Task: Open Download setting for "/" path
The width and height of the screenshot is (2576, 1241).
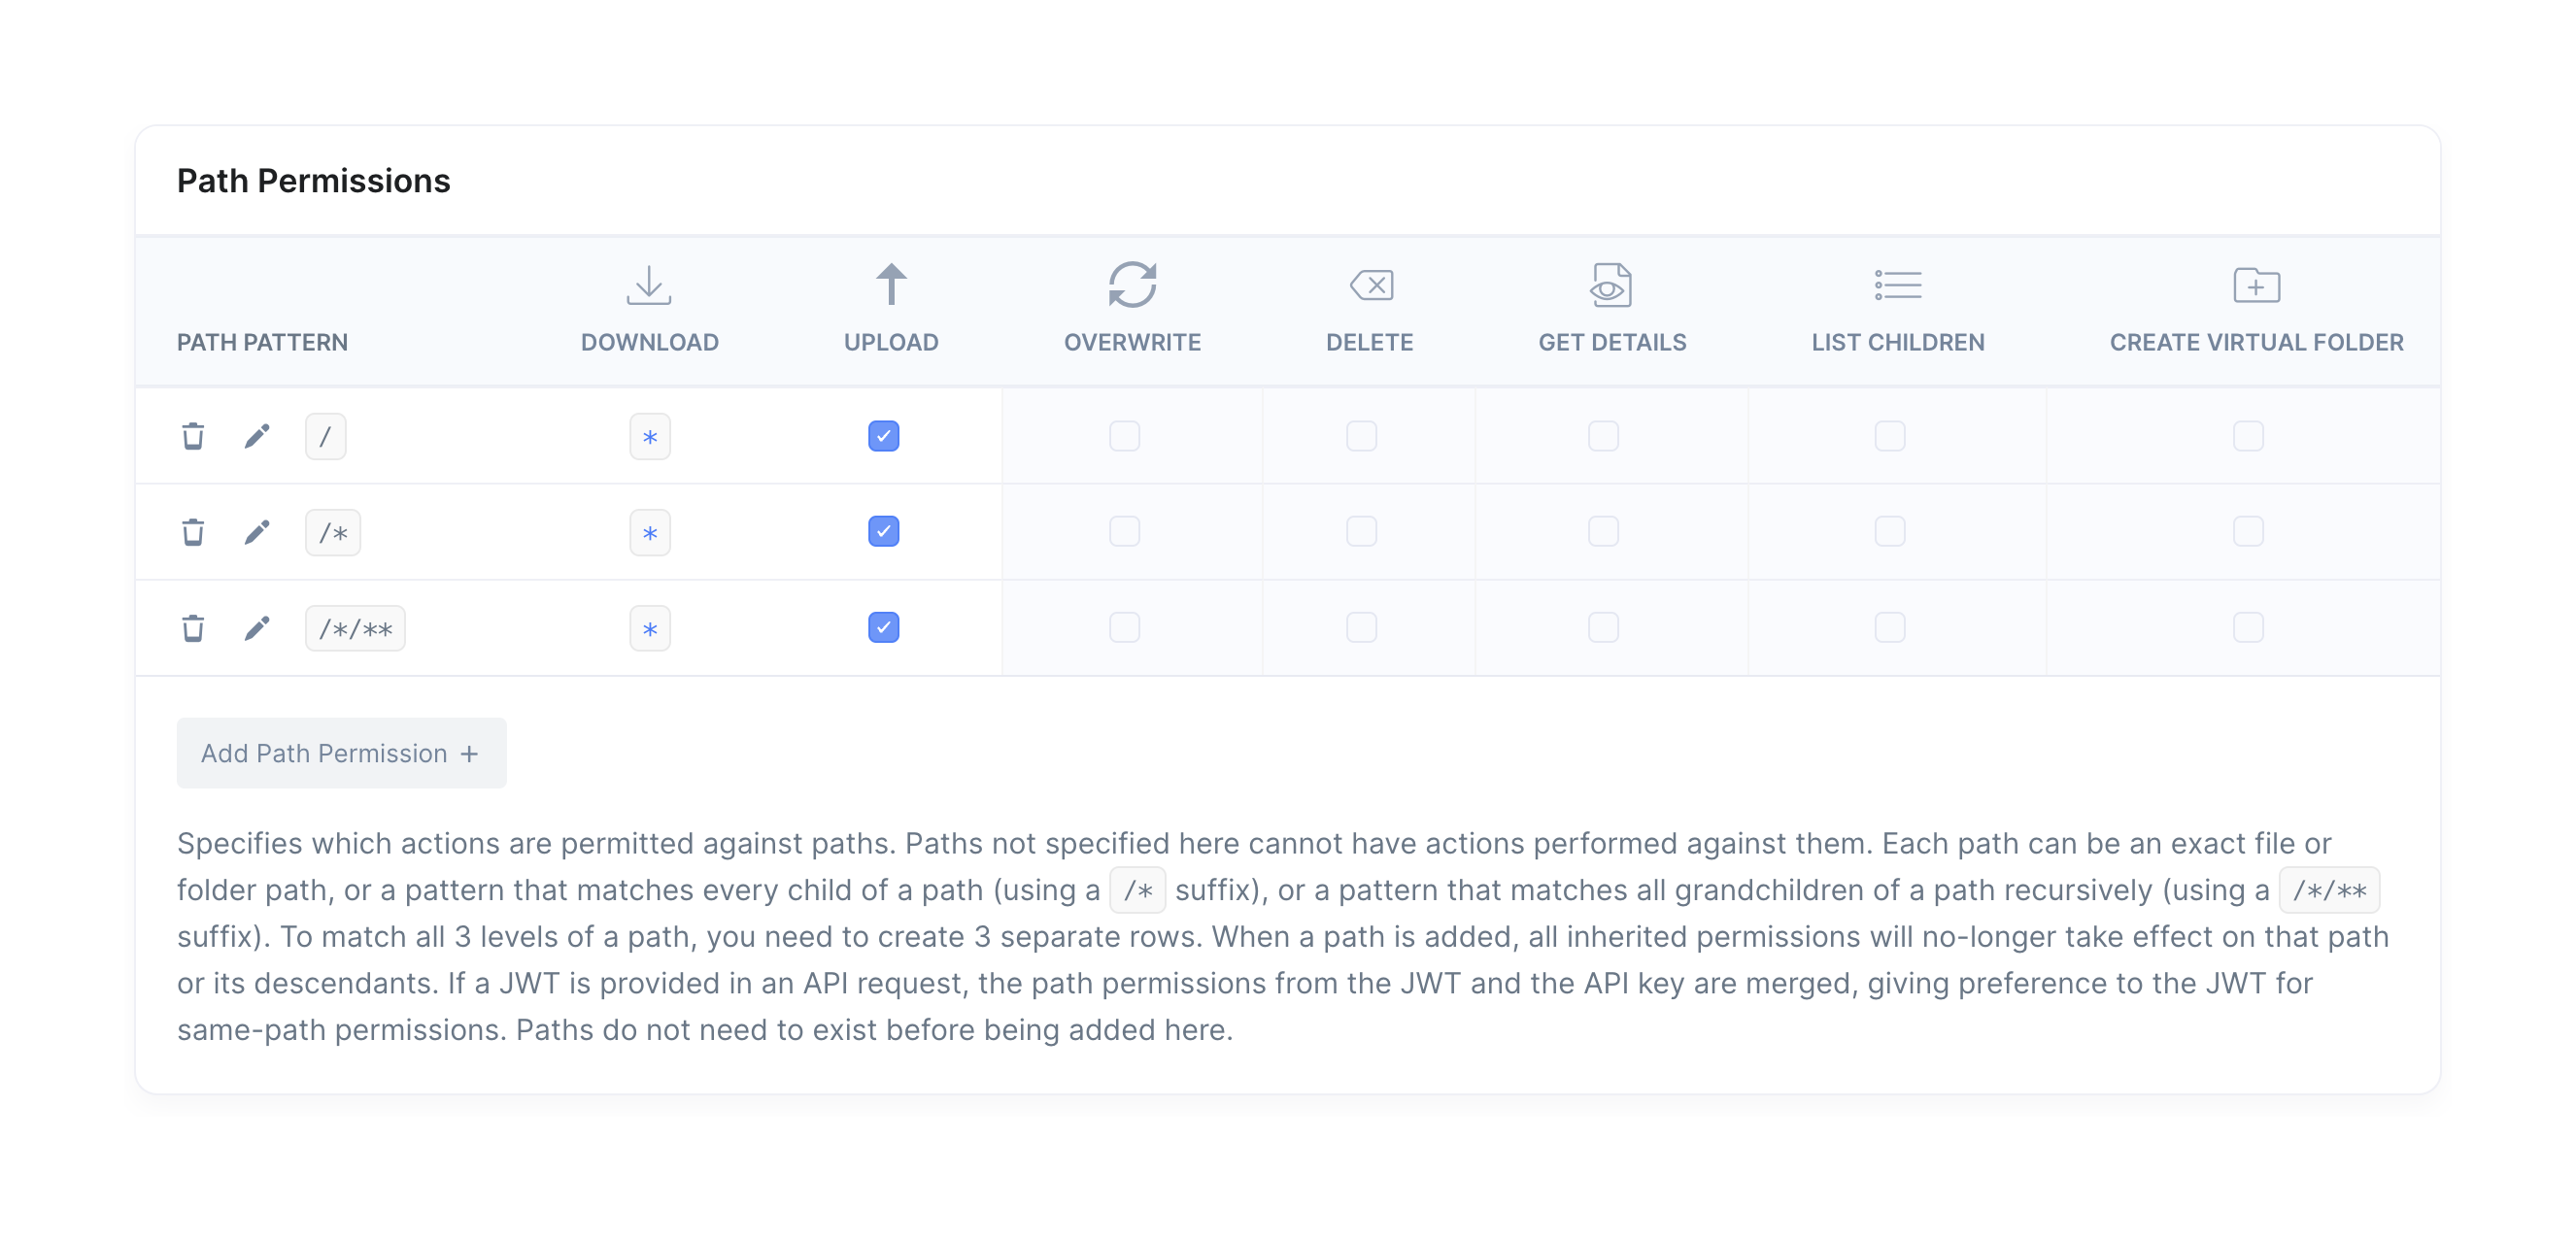Action: [650, 437]
